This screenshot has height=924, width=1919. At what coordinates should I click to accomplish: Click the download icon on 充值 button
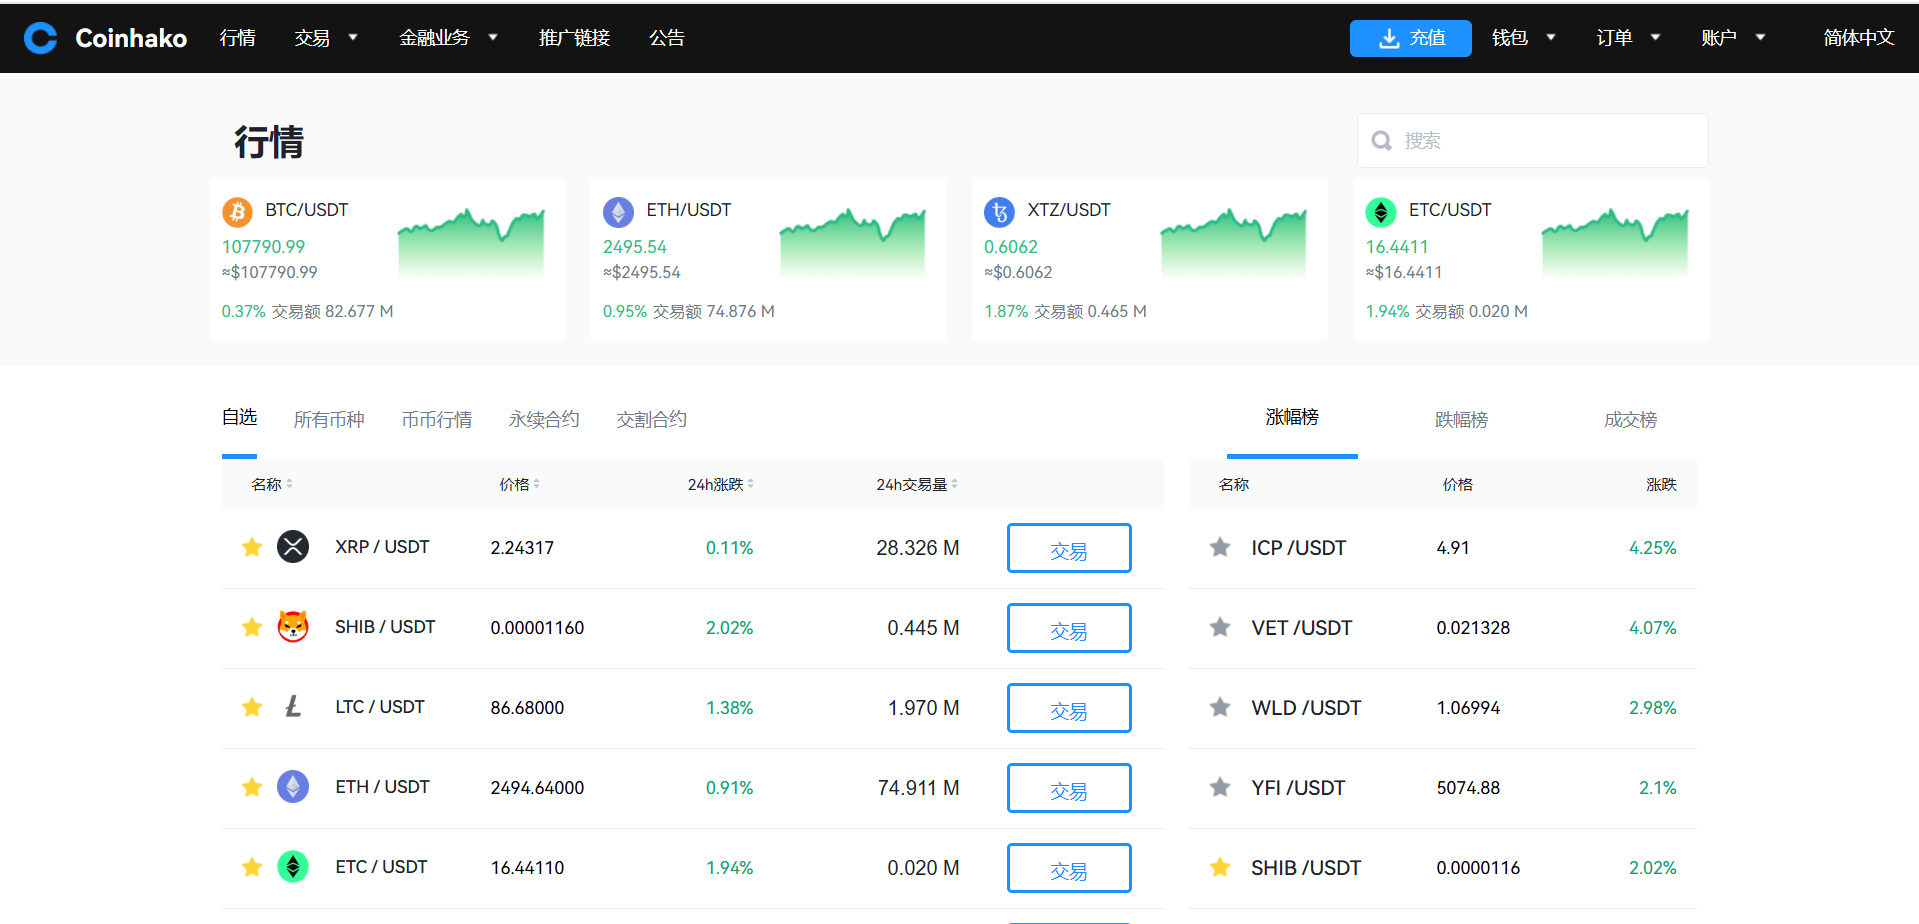1389,38
